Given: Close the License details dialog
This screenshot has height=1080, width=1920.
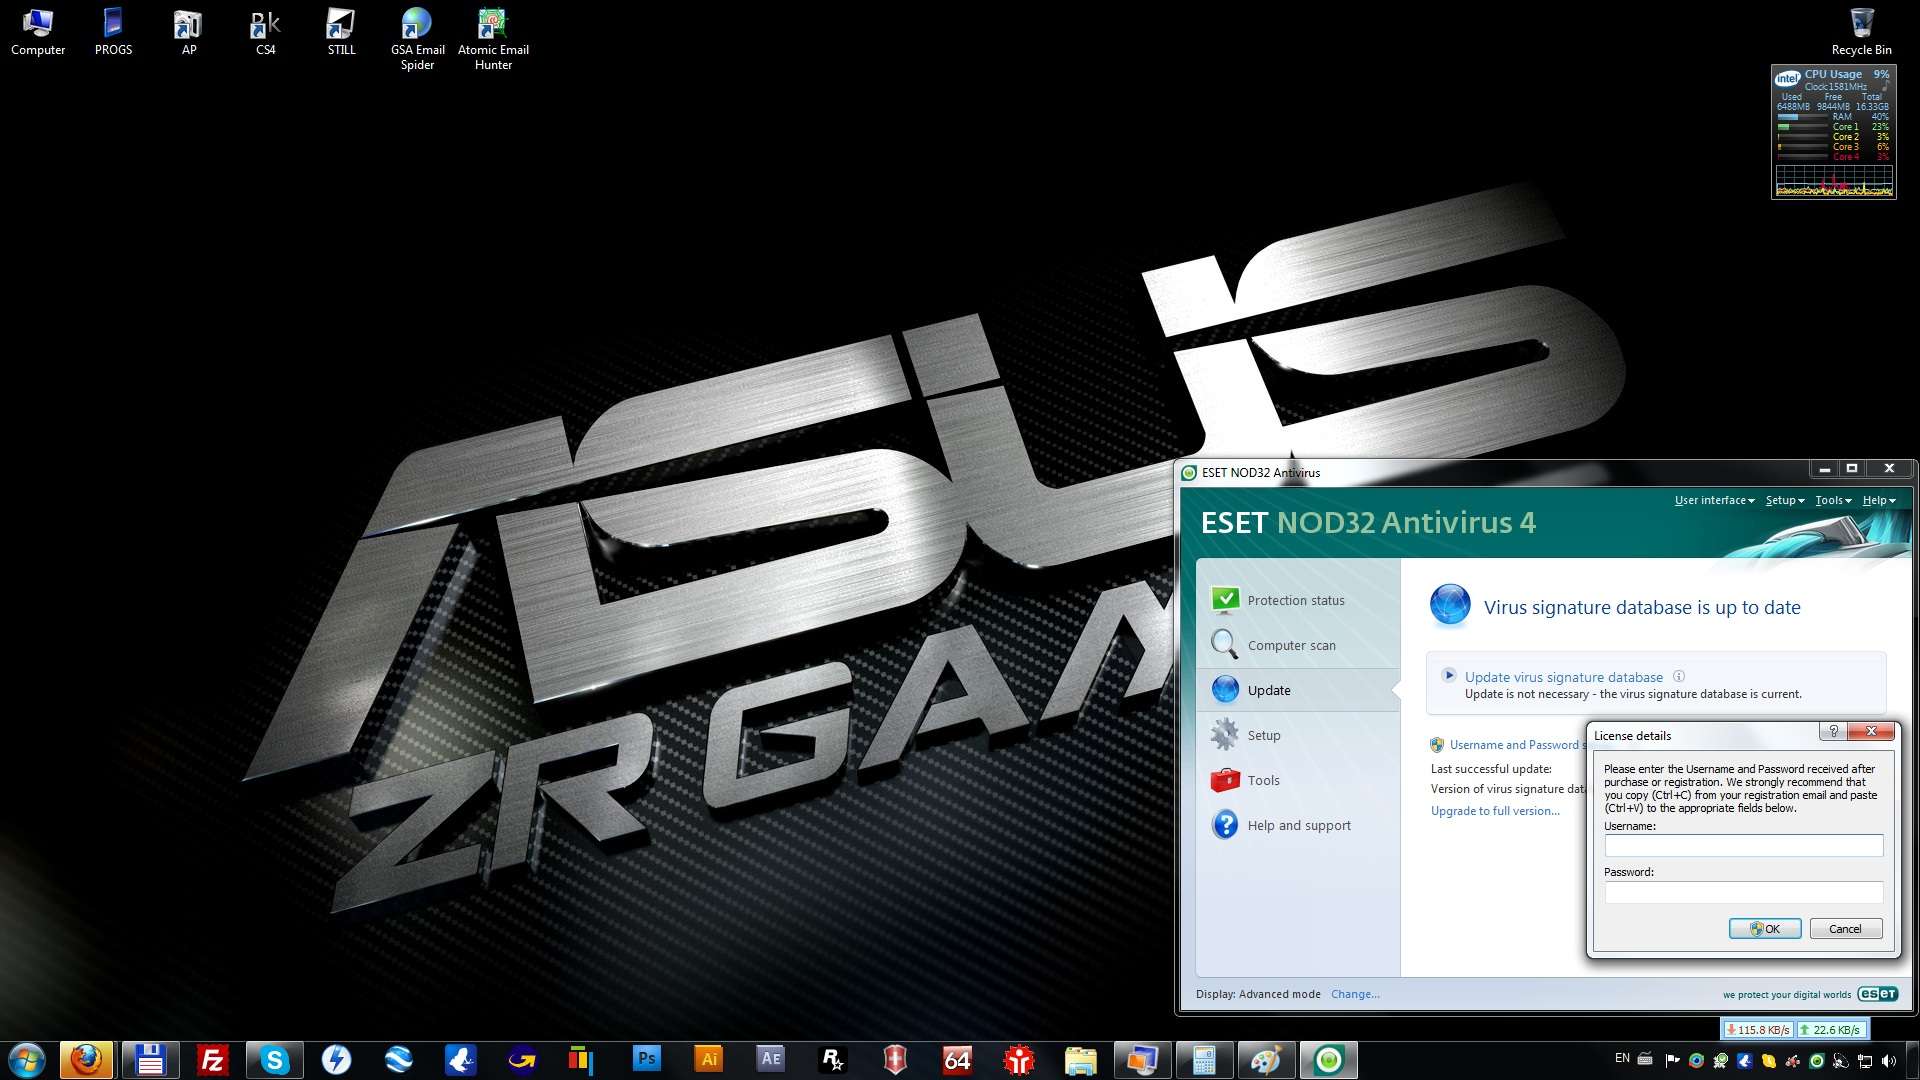Looking at the screenshot, I should 1871,732.
